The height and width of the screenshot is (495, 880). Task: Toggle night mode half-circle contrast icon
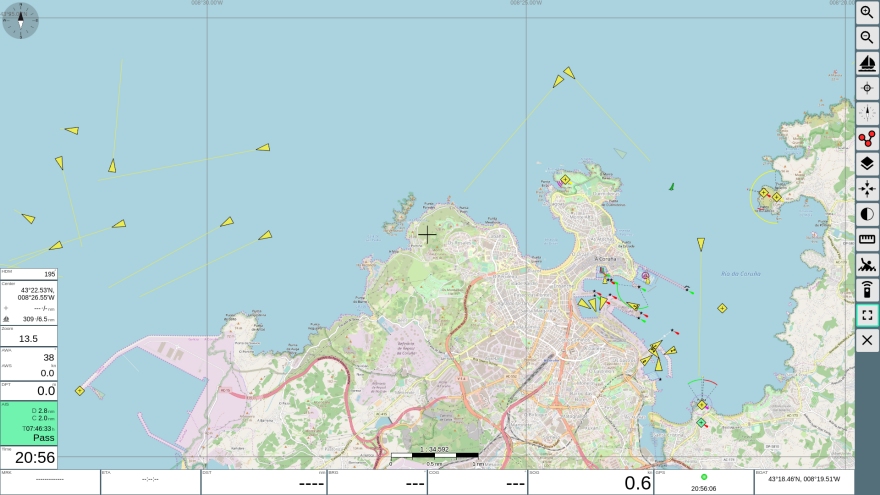pos(867,214)
